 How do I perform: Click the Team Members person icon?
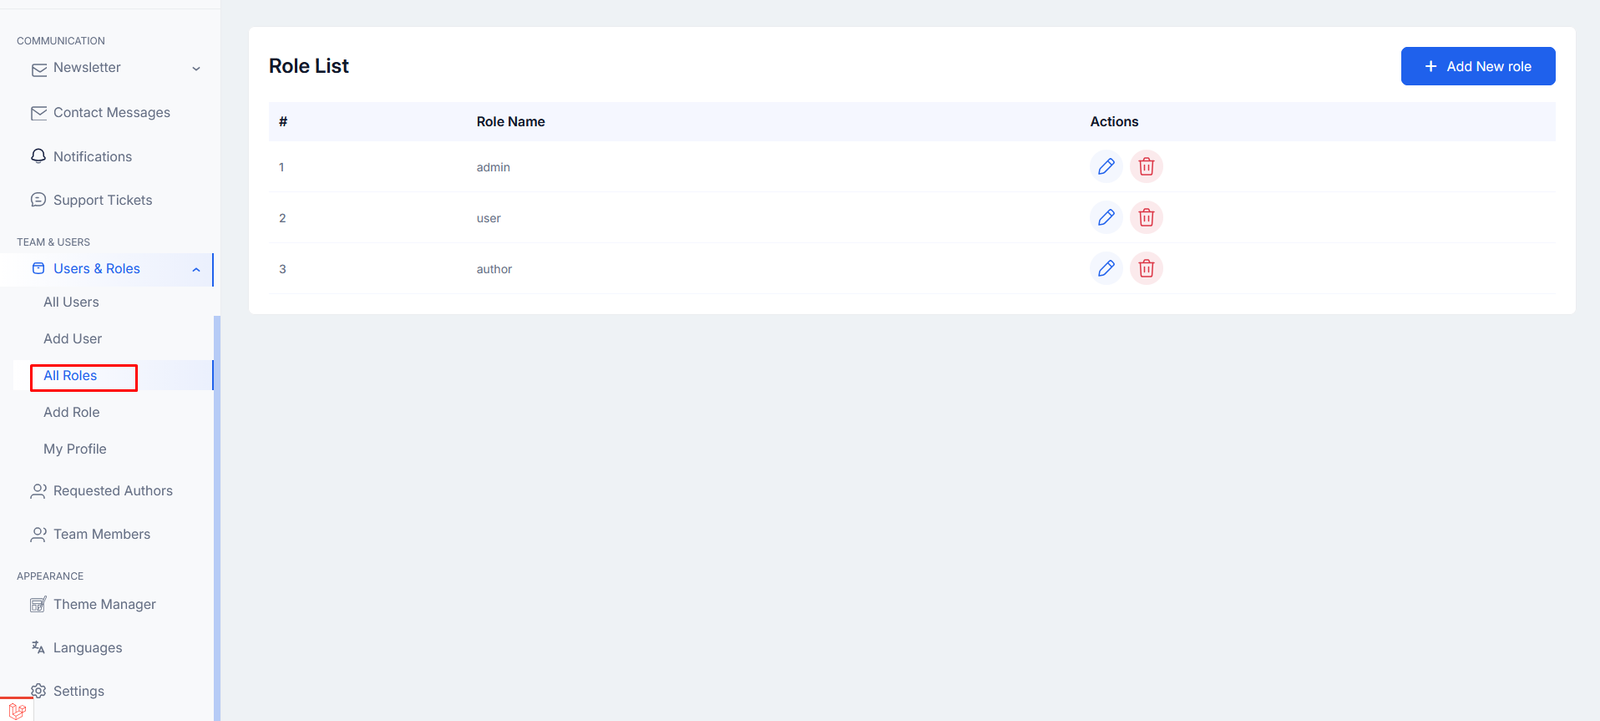pyautogui.click(x=39, y=534)
